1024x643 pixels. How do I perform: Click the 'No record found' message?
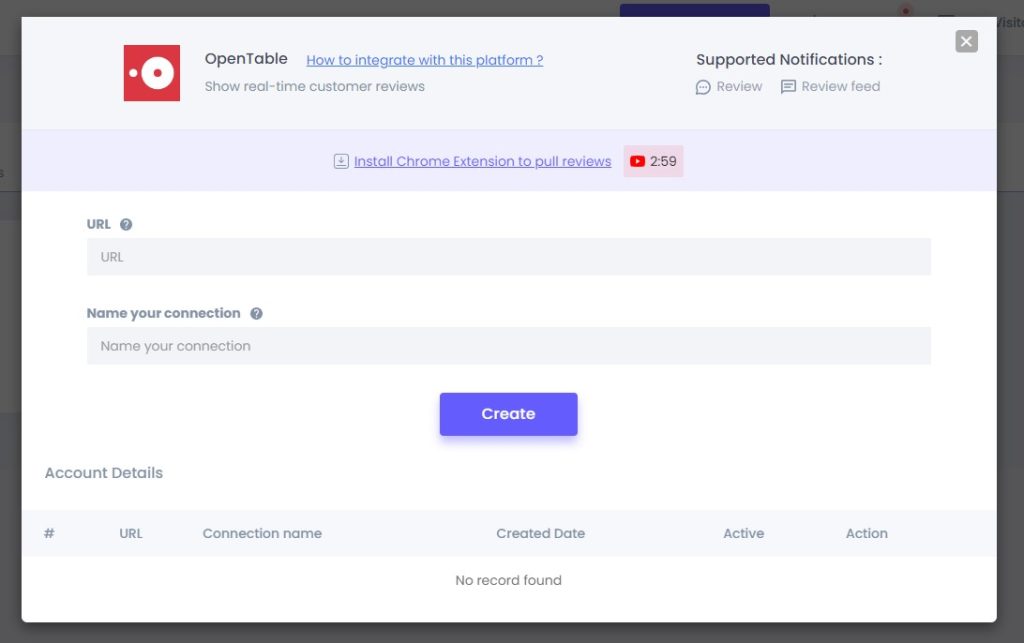click(508, 580)
